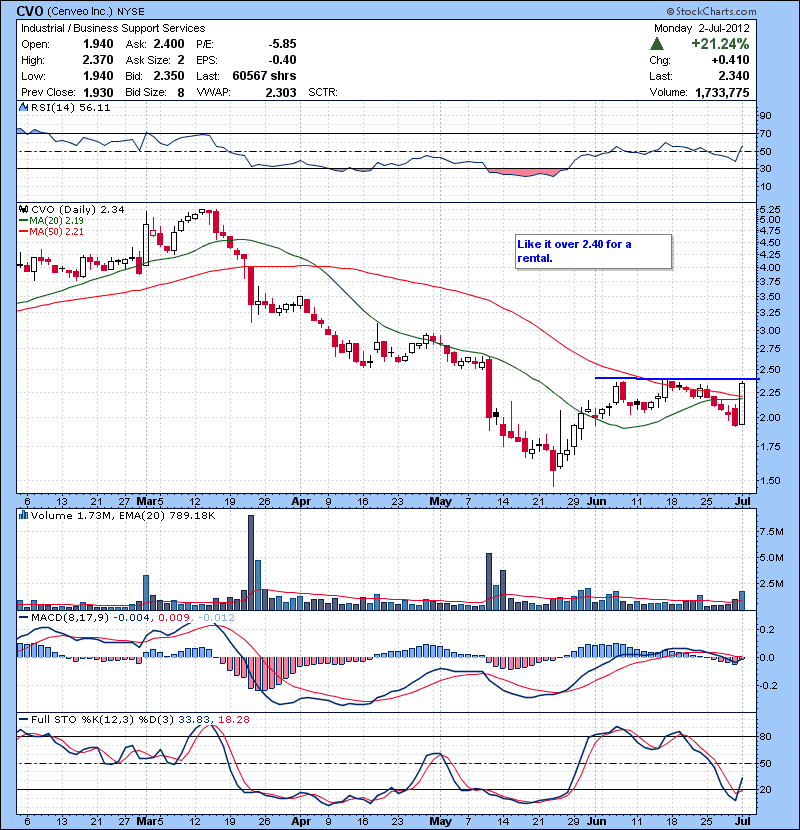This screenshot has height=830, width=800.
Task: Click the MACD values '-0.004, 0.009, -0.012'
Action: click(x=174, y=617)
